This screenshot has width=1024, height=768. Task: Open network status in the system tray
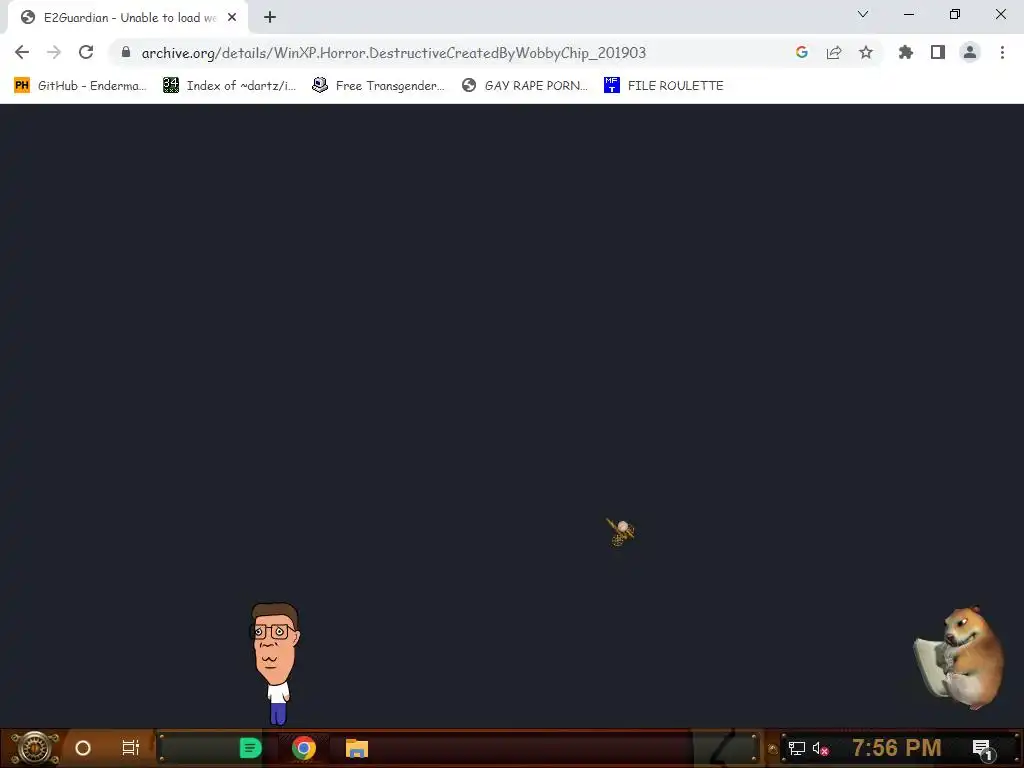(x=797, y=748)
